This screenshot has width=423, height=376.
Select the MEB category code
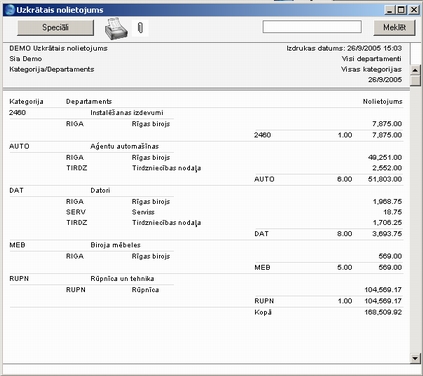17,245
